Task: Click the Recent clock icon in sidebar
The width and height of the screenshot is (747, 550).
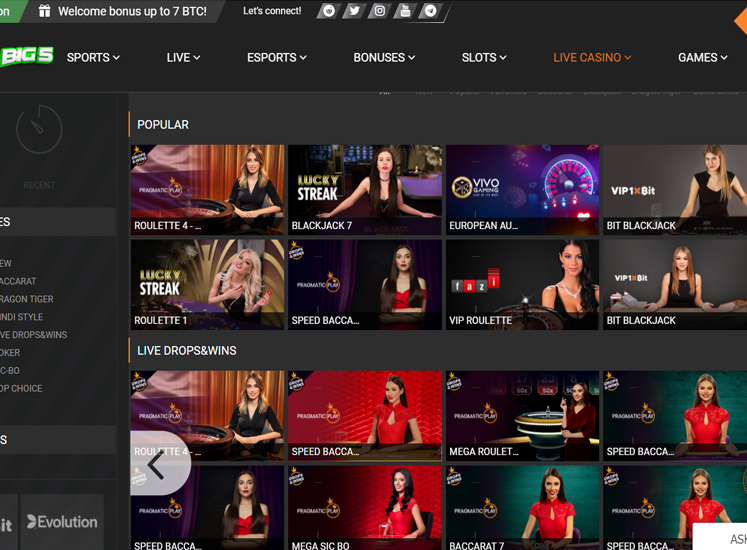Action: (x=39, y=128)
